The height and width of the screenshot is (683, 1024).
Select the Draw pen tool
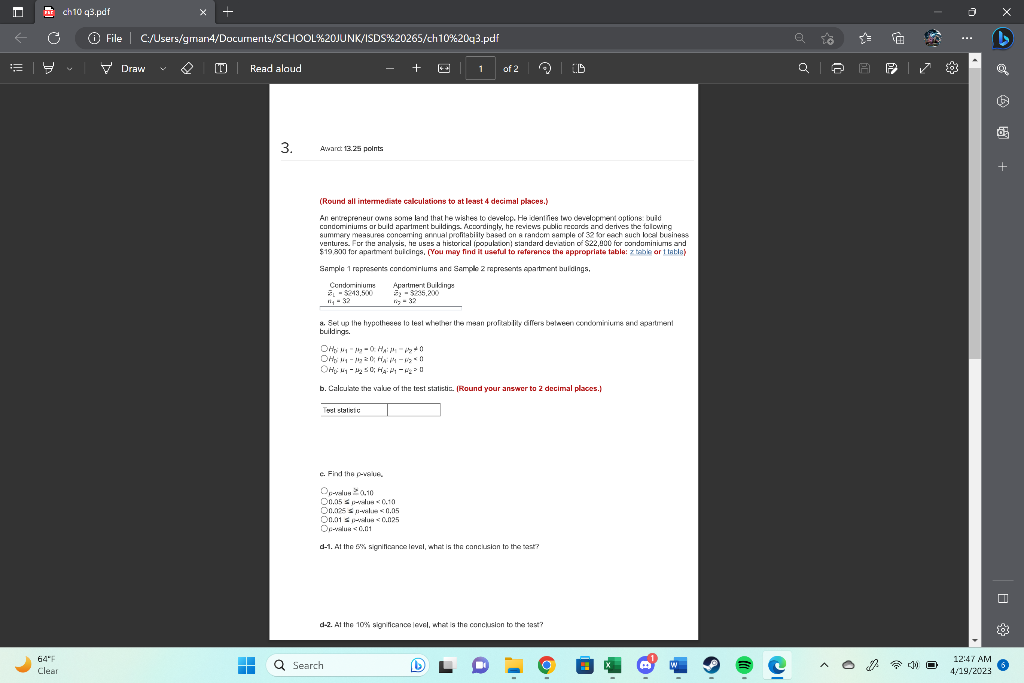pos(106,68)
